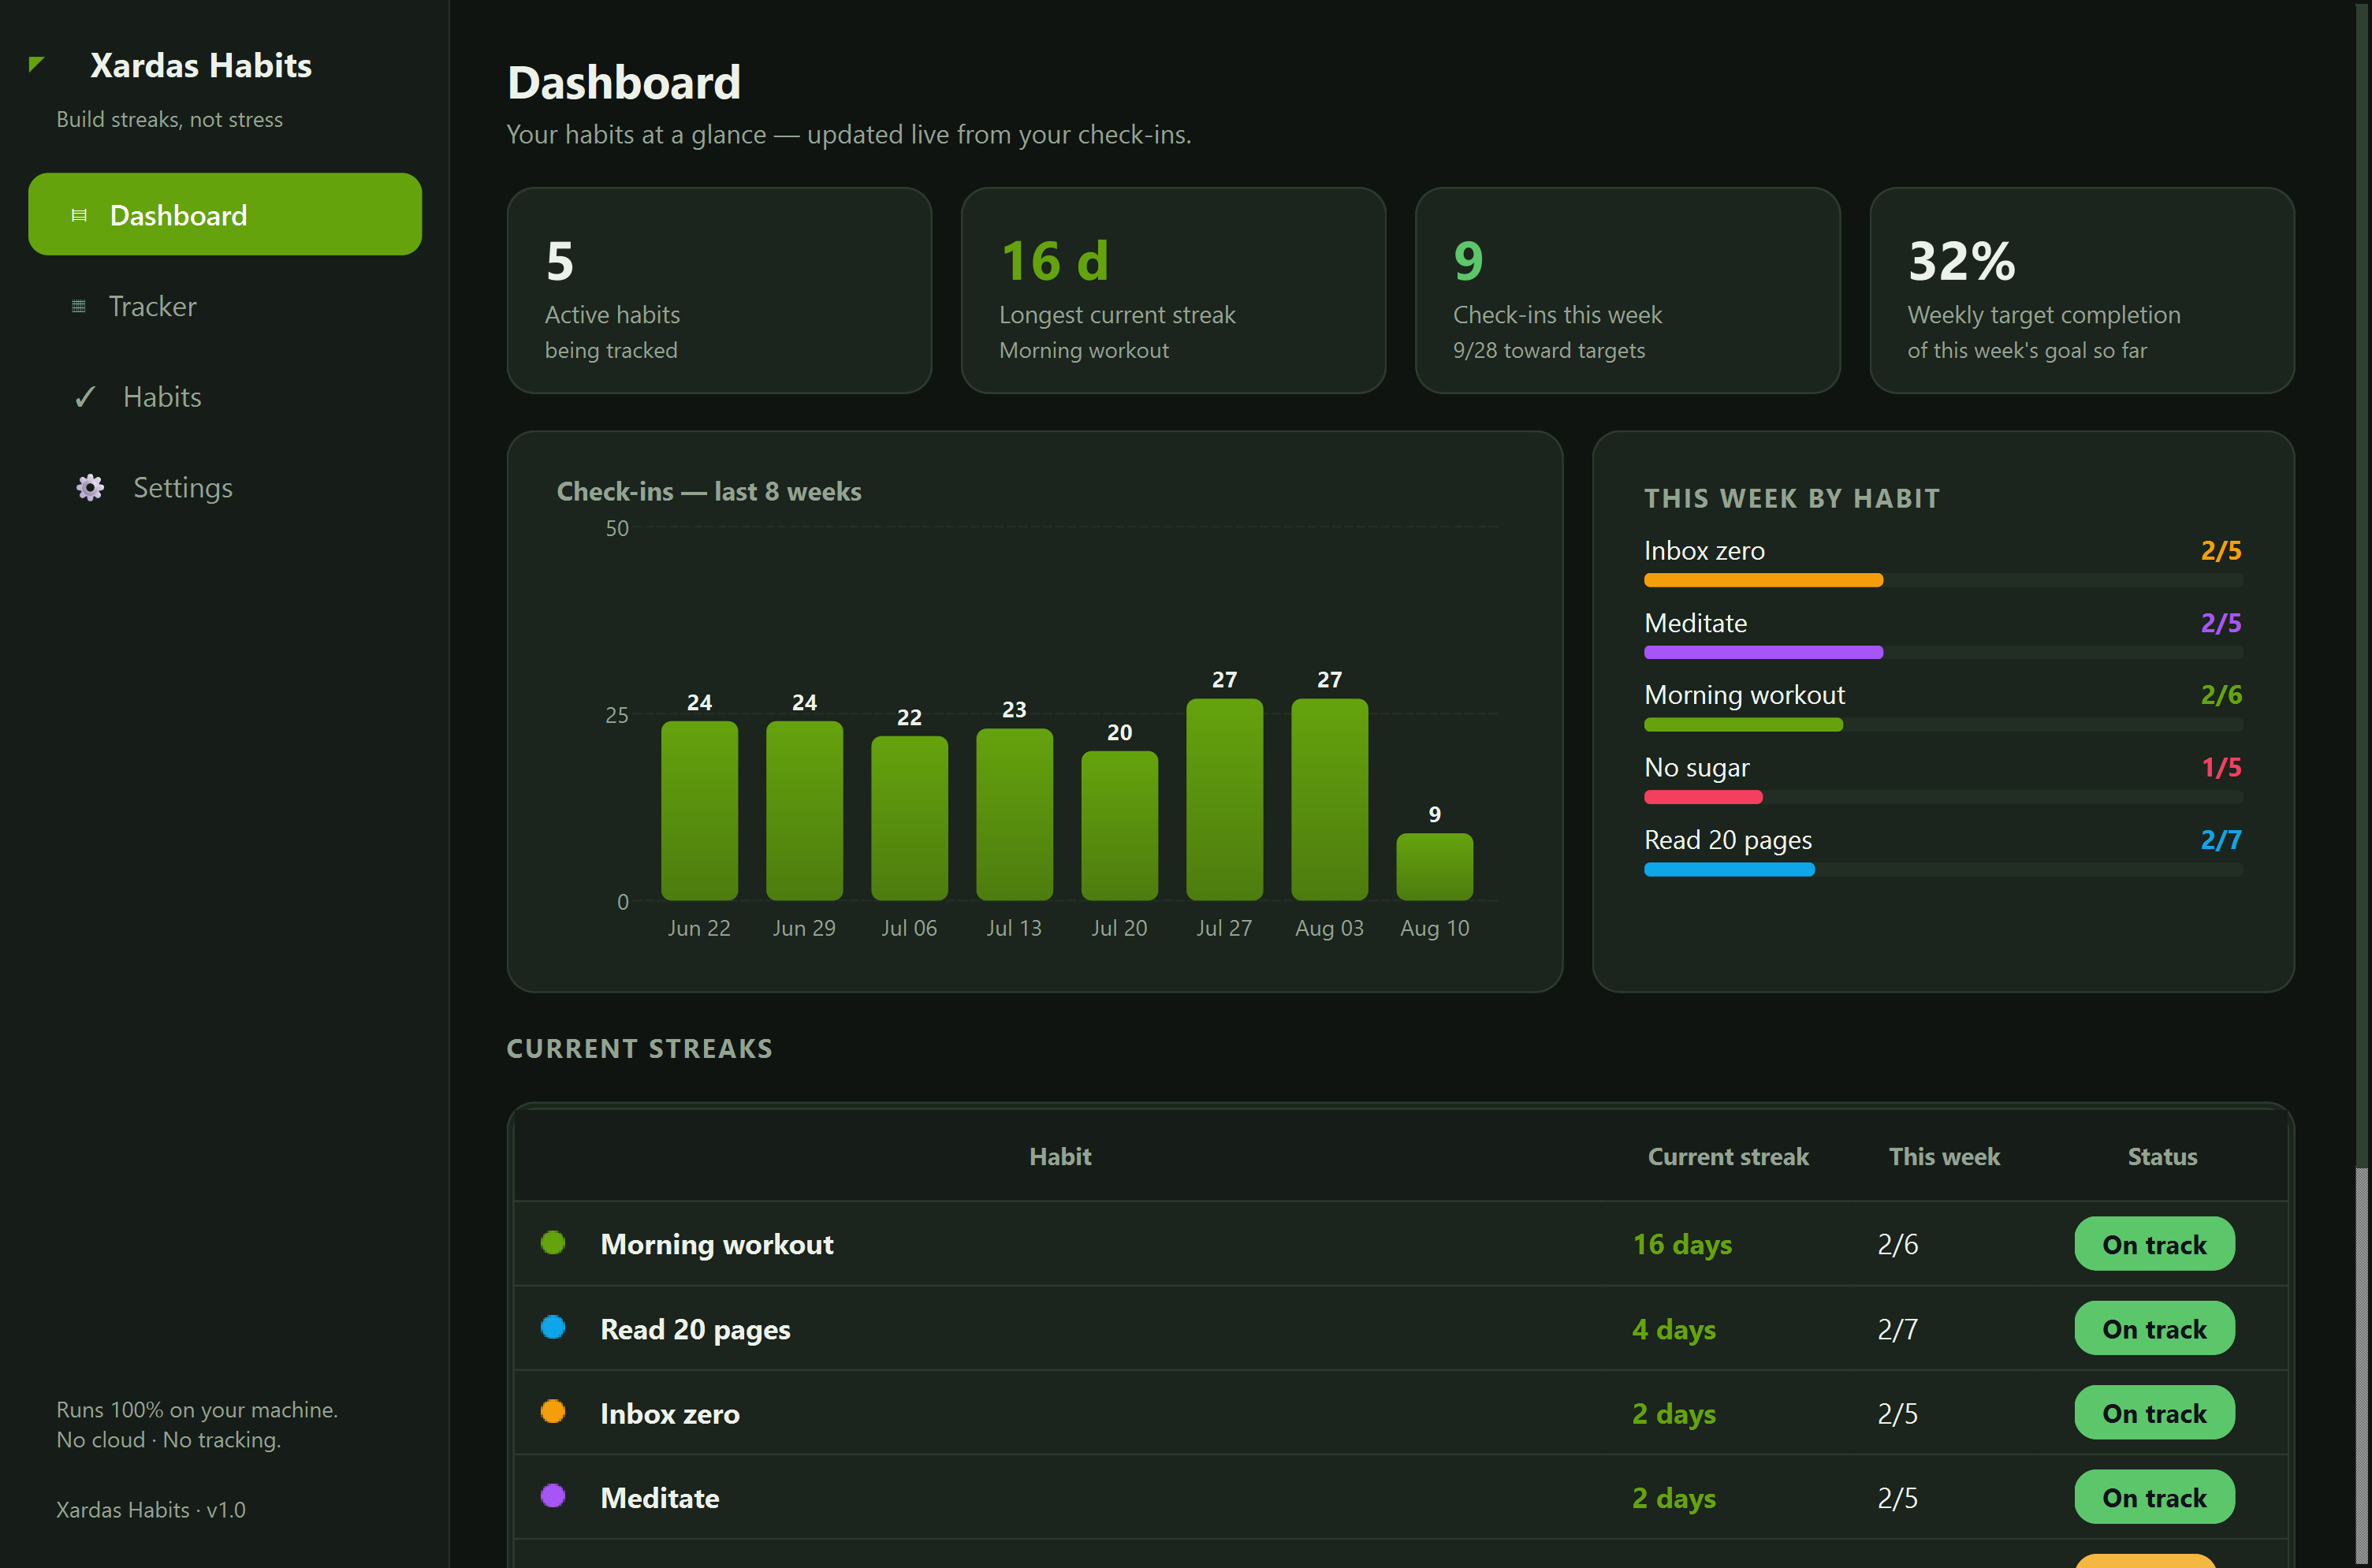Click the Read 20 pages name in streaks table

(695, 1329)
